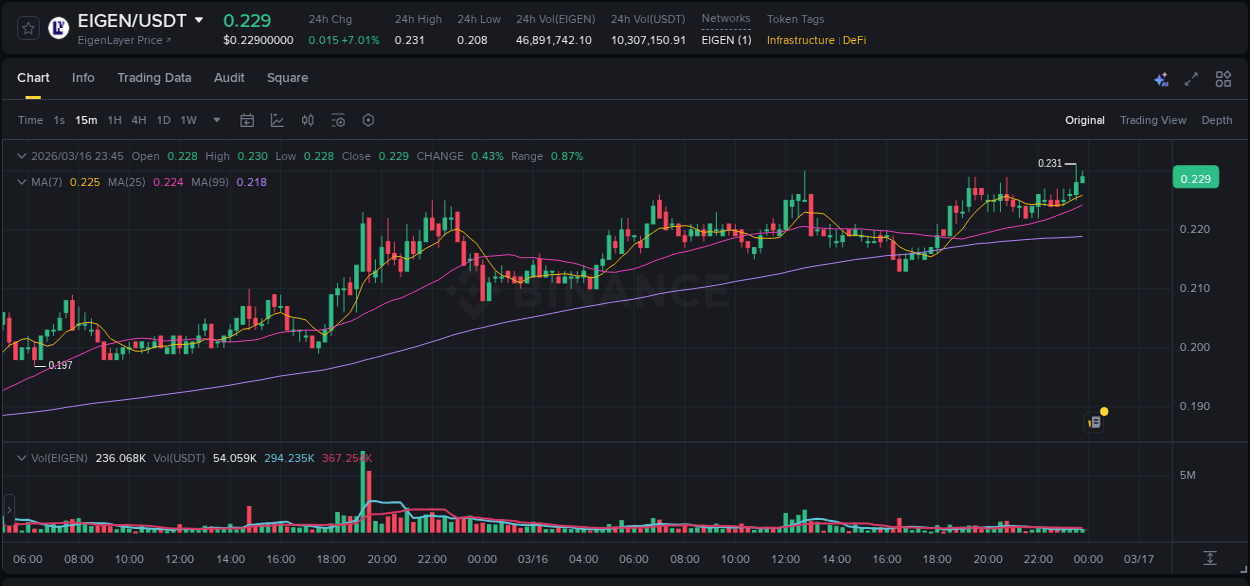Open the chart settings hexagon icon
Viewport: 1250px width, 586px height.
tap(368, 120)
